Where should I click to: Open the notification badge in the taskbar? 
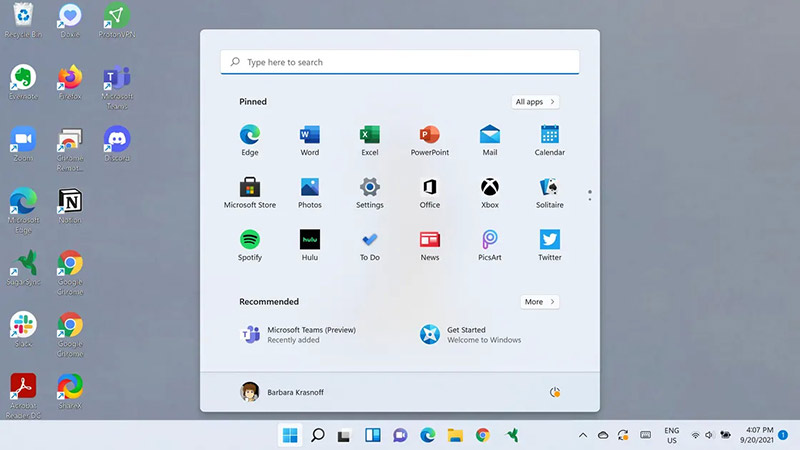click(783, 435)
